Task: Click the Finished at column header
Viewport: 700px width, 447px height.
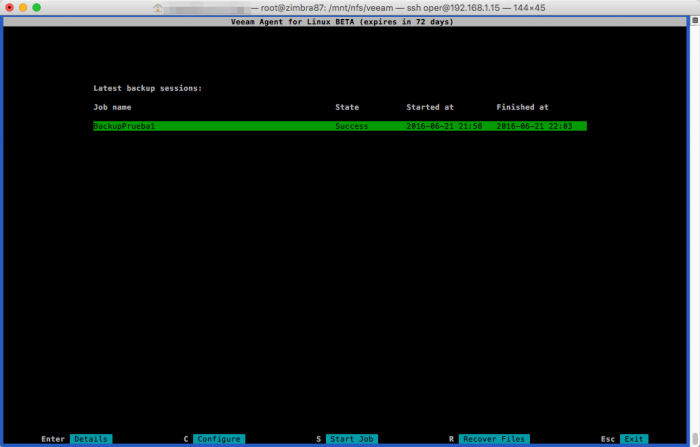Action: point(522,107)
